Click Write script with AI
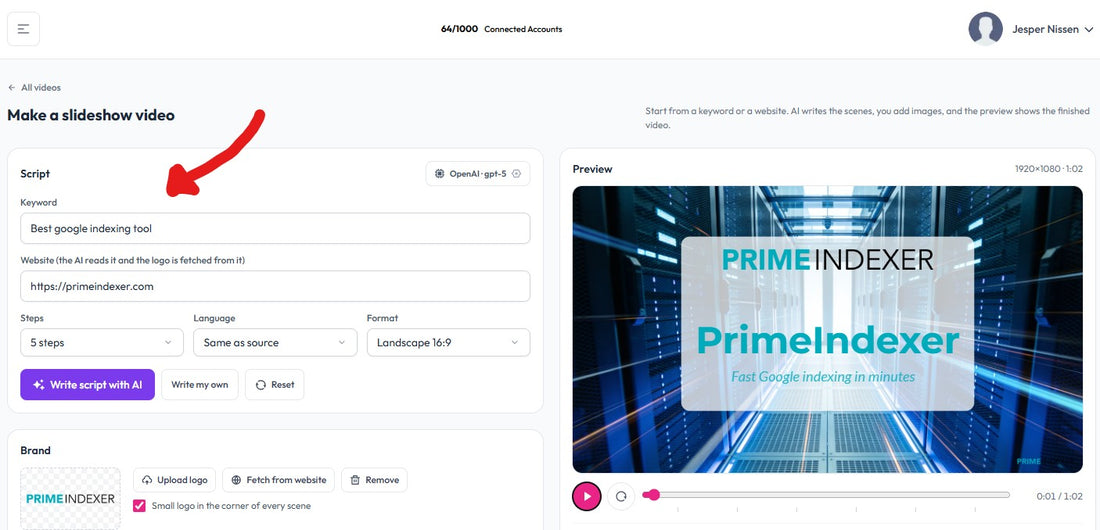 [88, 385]
